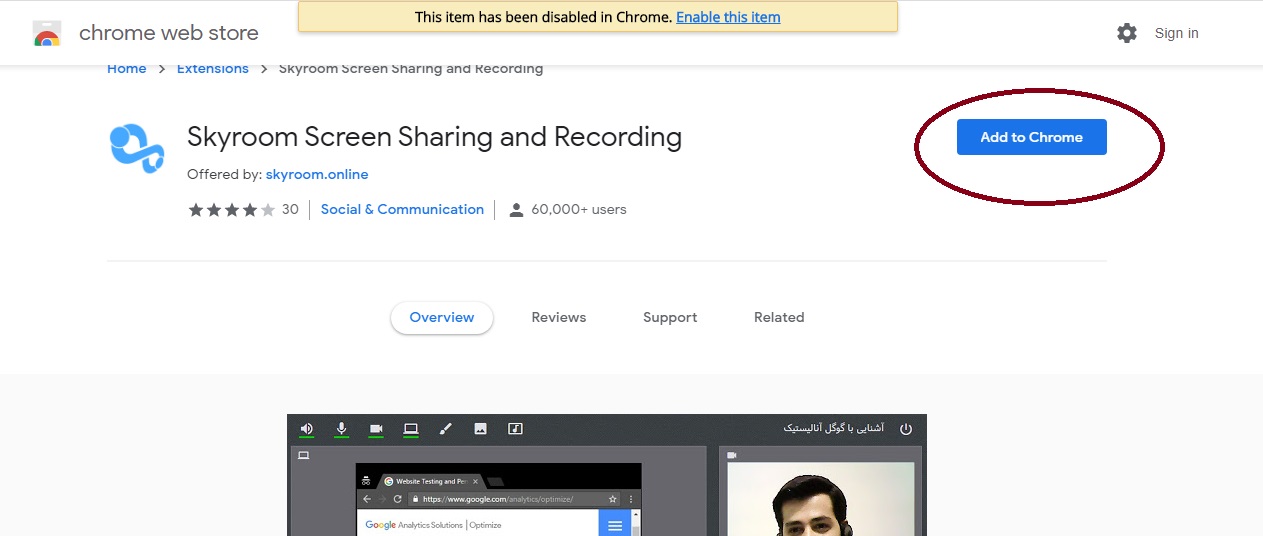The height and width of the screenshot is (536, 1263).
Task: Click the laptop screen-share icon in preview toolbar
Action: 410,429
